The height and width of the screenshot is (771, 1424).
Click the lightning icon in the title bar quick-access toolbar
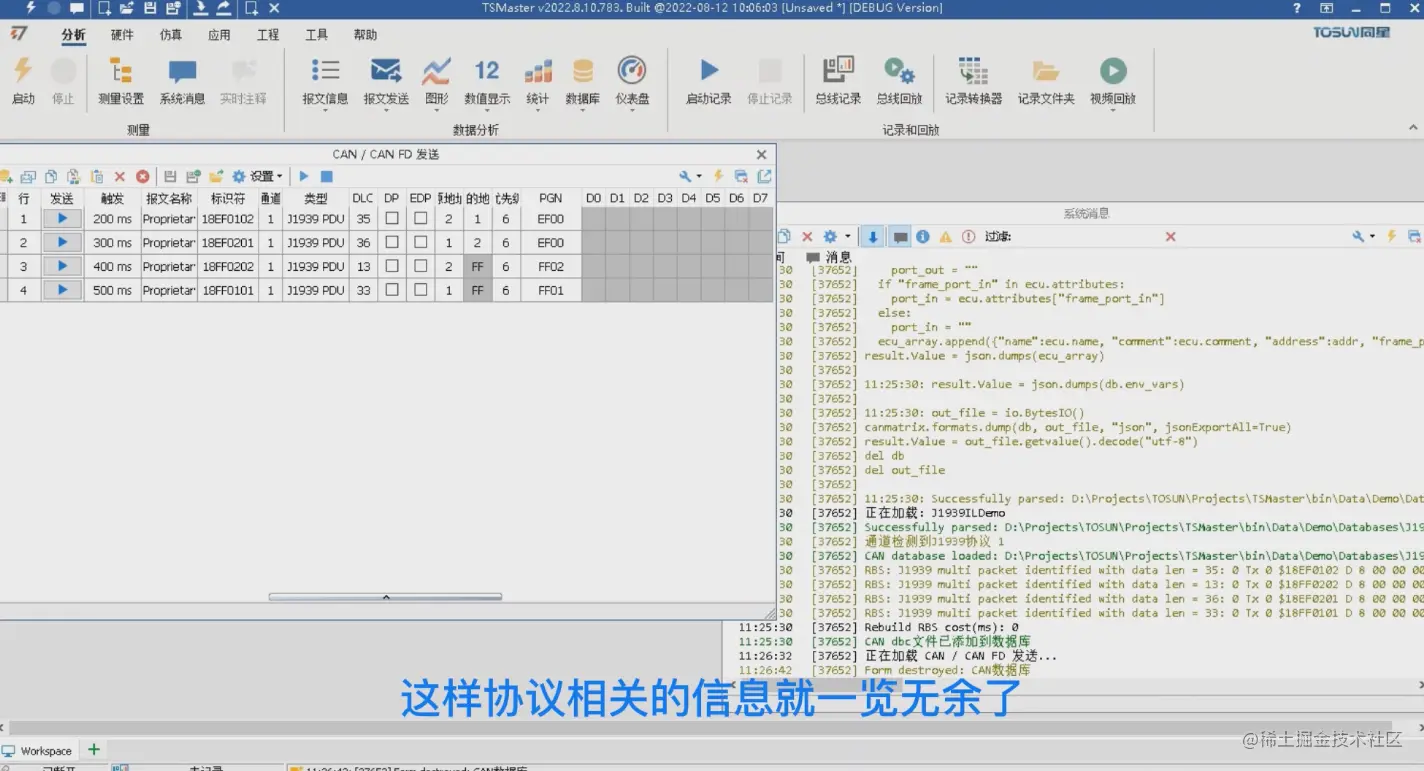point(31,8)
